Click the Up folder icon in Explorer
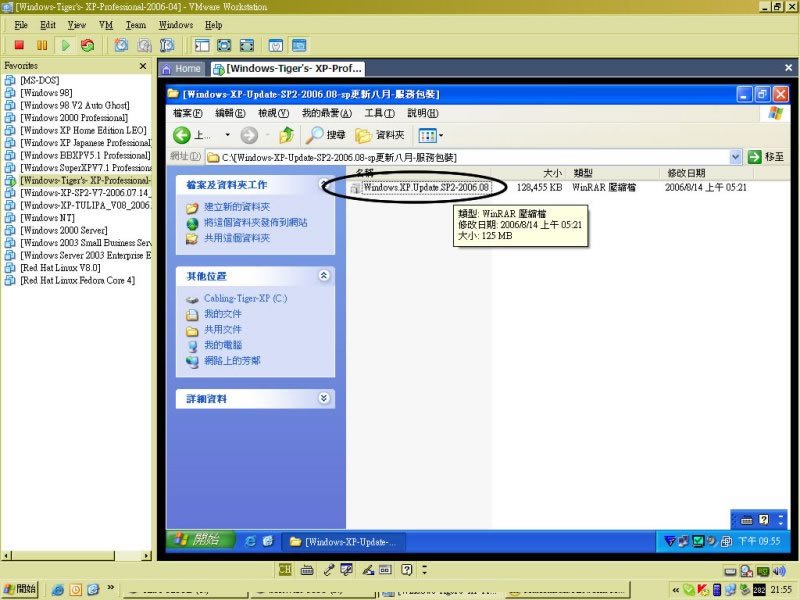 point(286,135)
